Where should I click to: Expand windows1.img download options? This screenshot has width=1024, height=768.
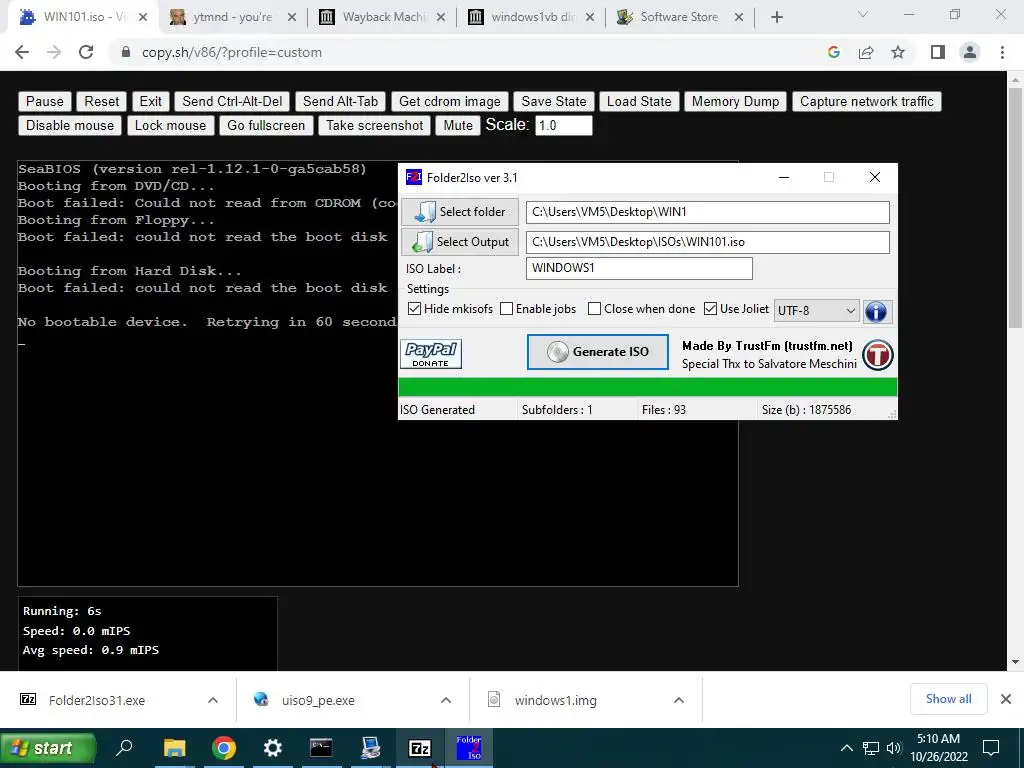(x=679, y=700)
